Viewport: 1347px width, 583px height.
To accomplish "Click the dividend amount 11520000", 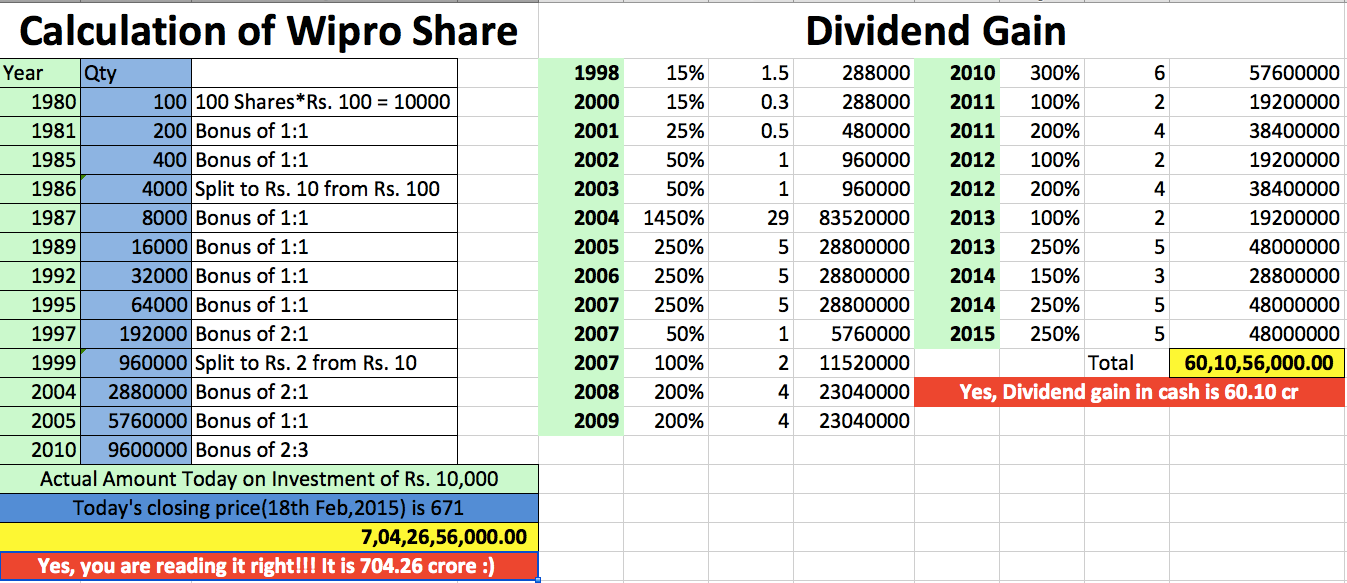I will click(x=854, y=363).
